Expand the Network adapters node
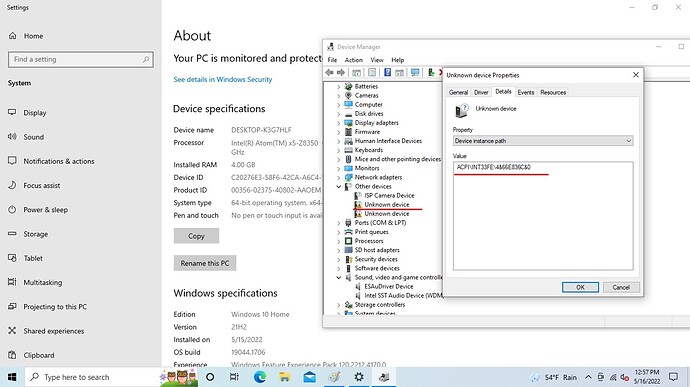690x387 pixels. [338, 178]
